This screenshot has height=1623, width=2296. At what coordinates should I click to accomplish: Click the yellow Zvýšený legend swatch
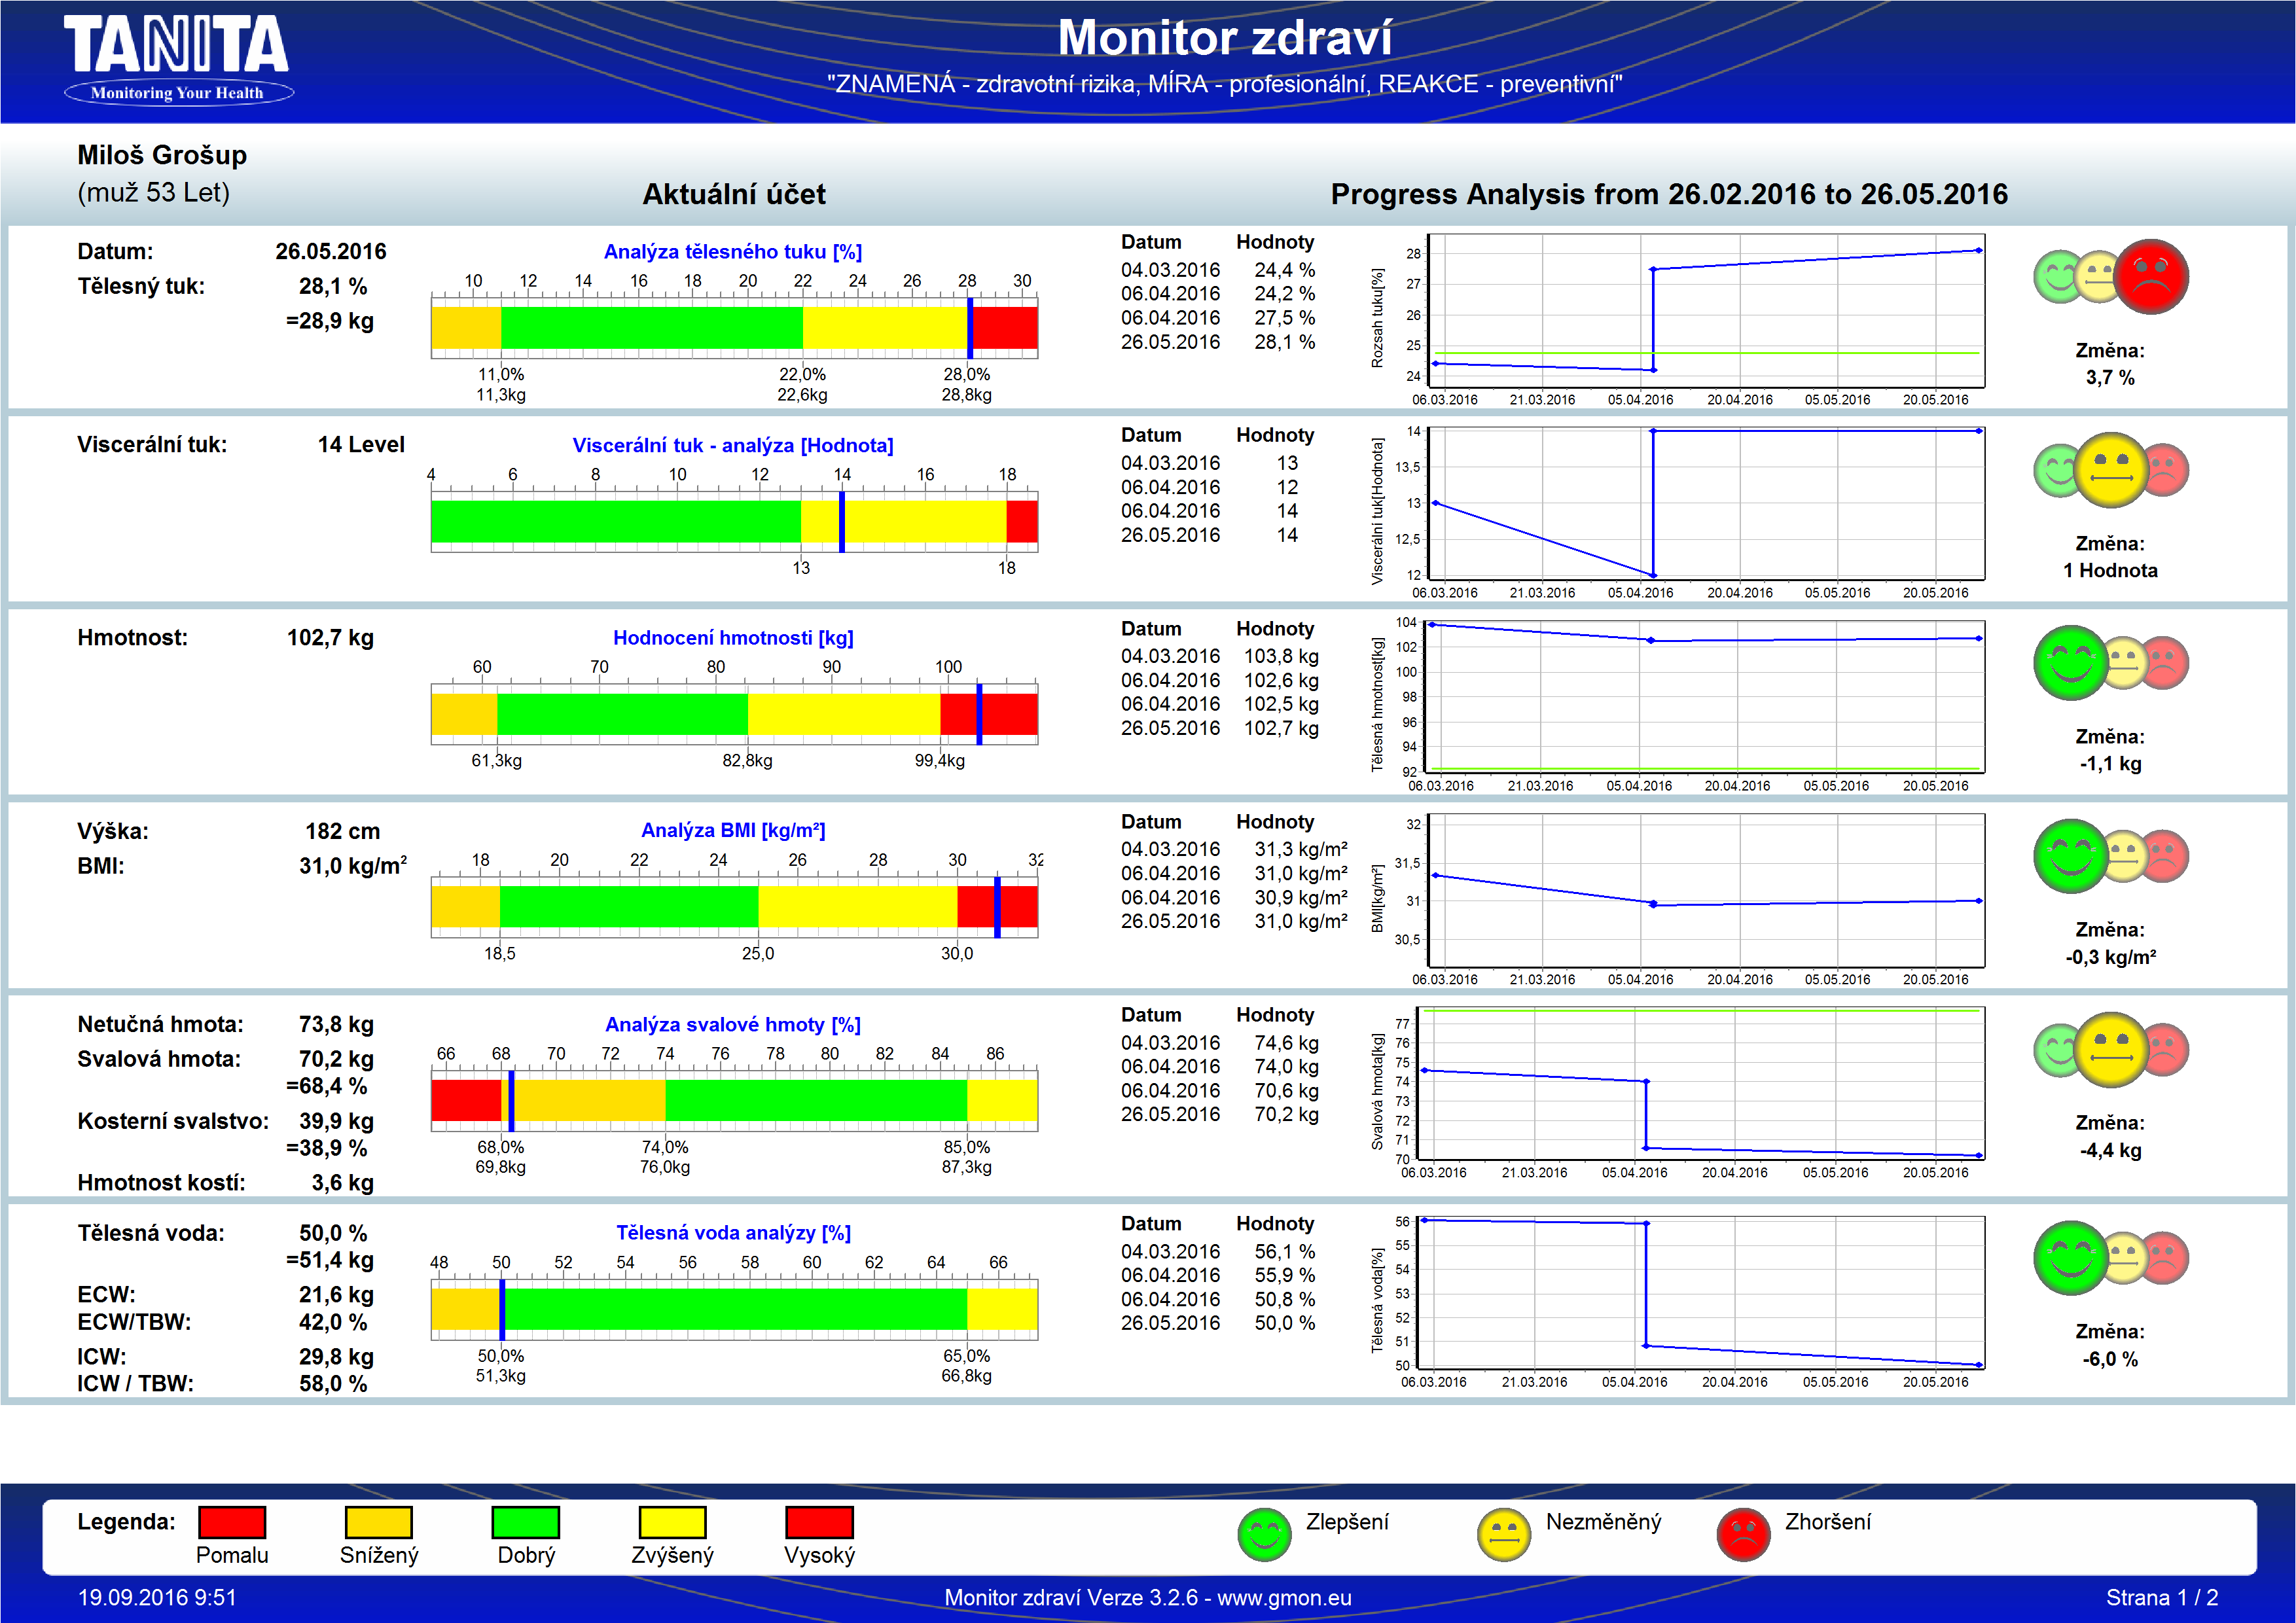point(672,1522)
